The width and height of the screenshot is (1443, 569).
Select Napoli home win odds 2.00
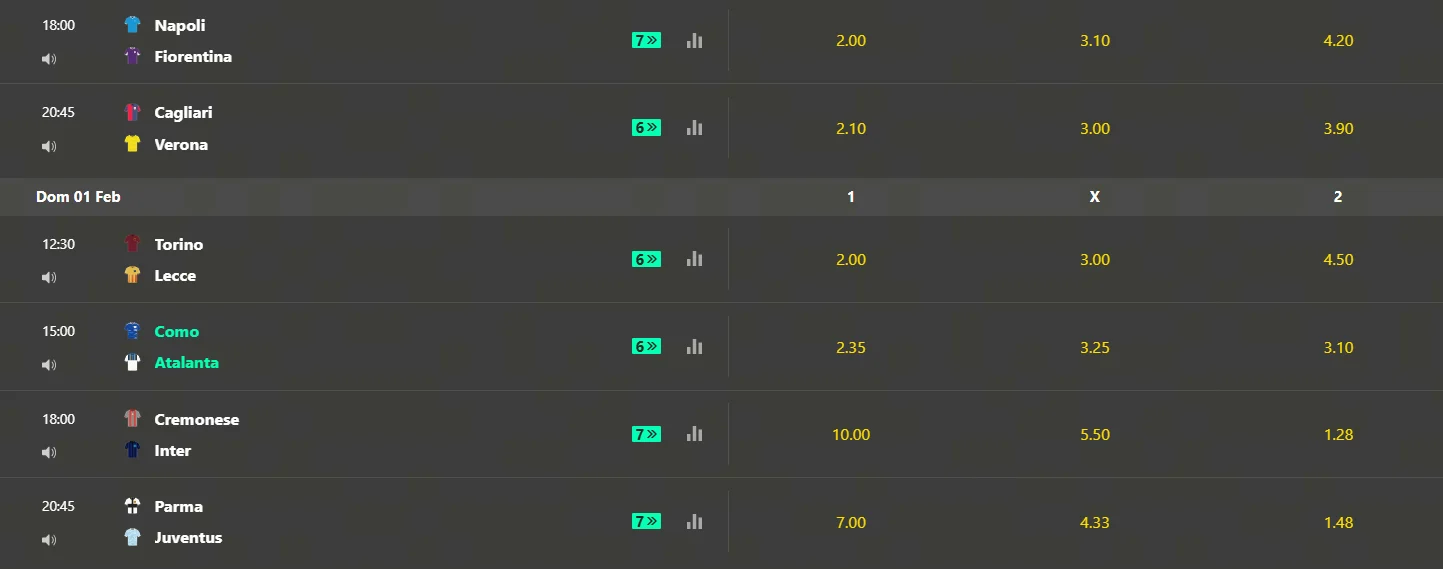(x=850, y=41)
